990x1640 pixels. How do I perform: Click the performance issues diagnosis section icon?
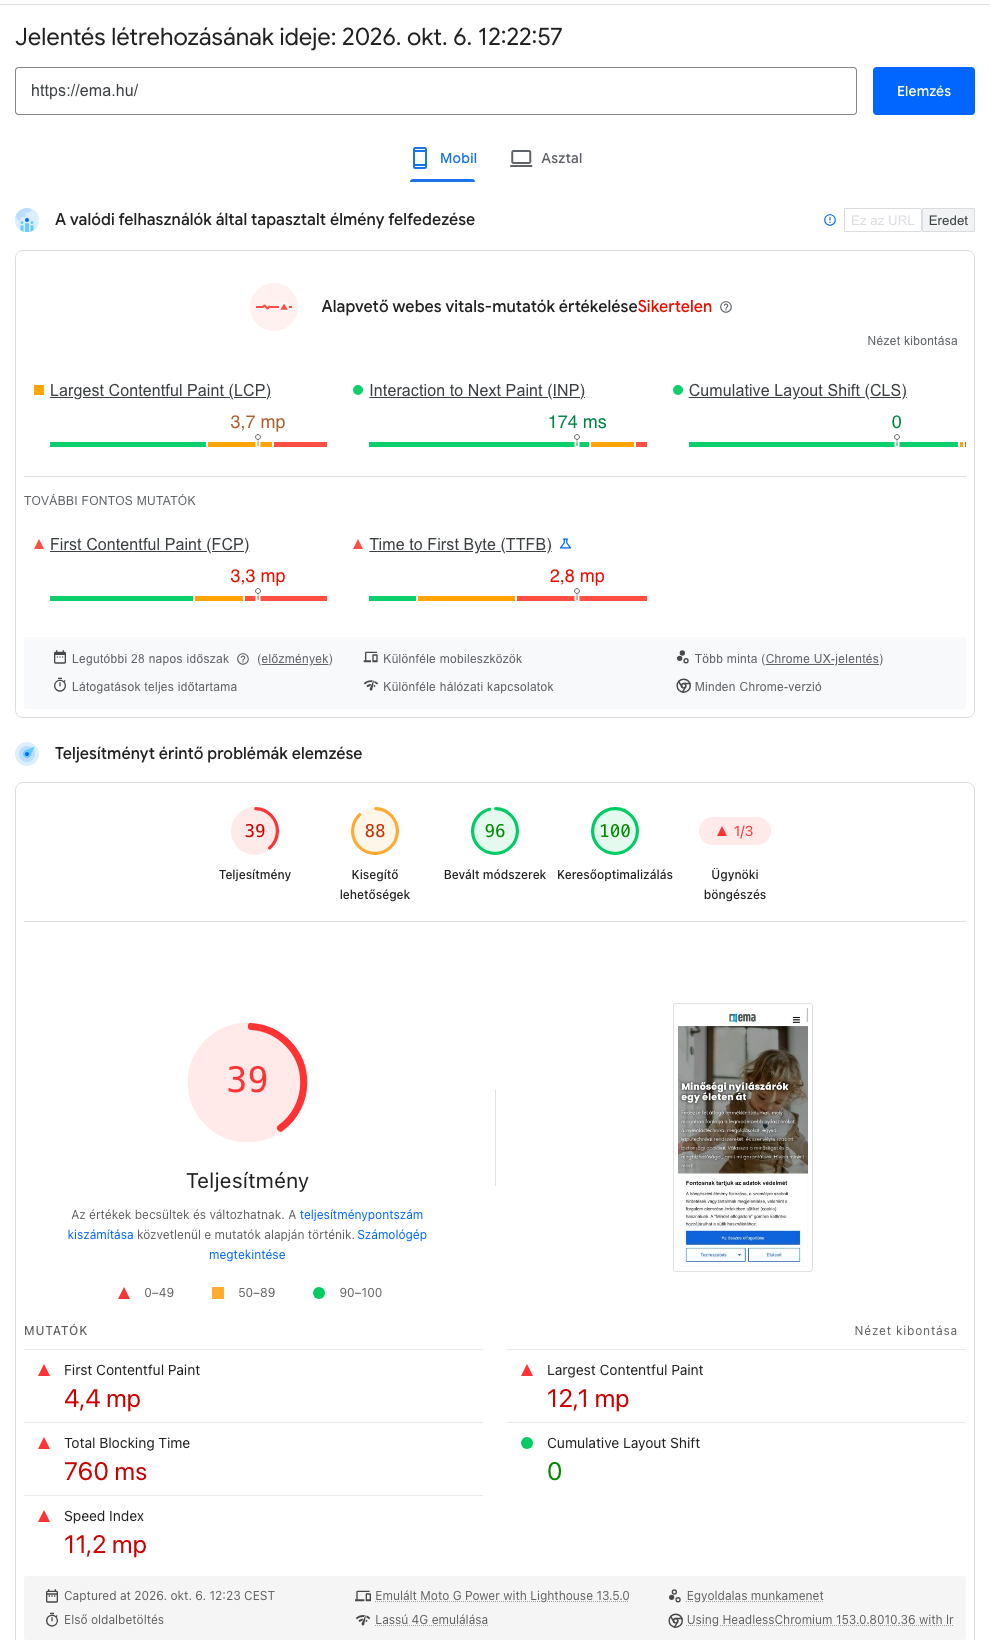(x=27, y=754)
